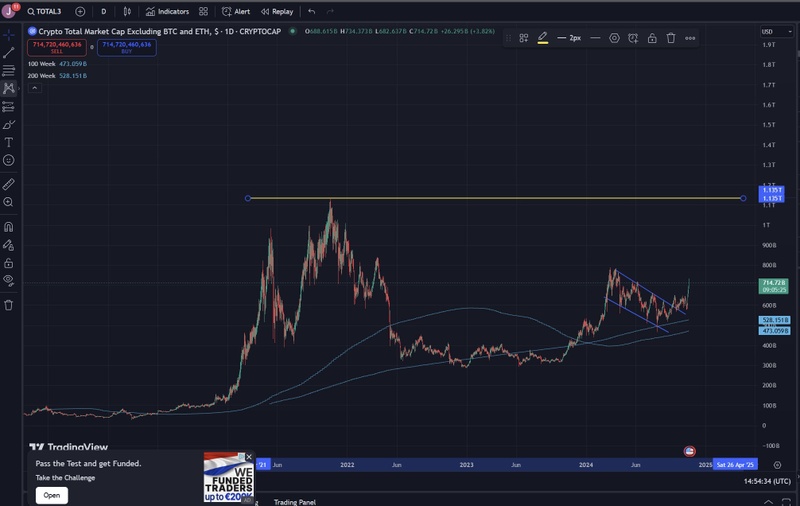Image resolution: width=800 pixels, height=506 pixels.
Task: Click the right anchor of yellow line
Action: pos(743,198)
